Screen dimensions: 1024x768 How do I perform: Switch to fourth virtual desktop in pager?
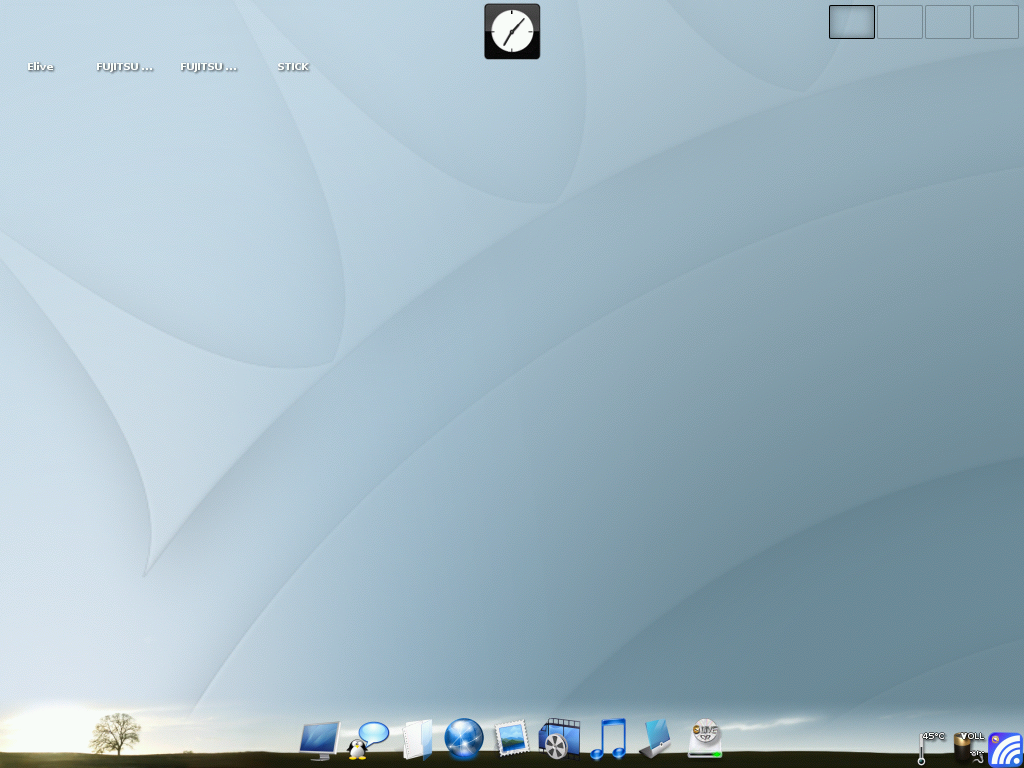coord(996,22)
